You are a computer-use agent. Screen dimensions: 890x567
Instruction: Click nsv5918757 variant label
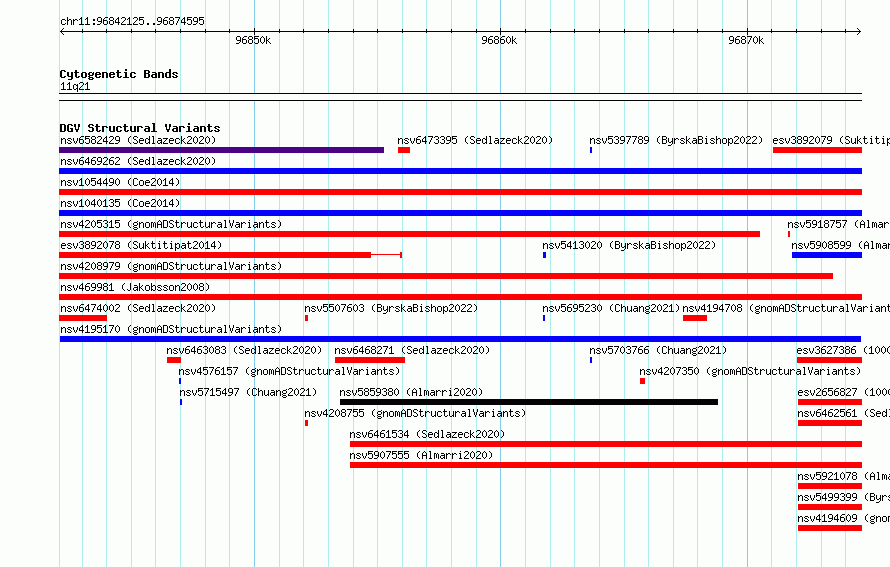(838, 224)
